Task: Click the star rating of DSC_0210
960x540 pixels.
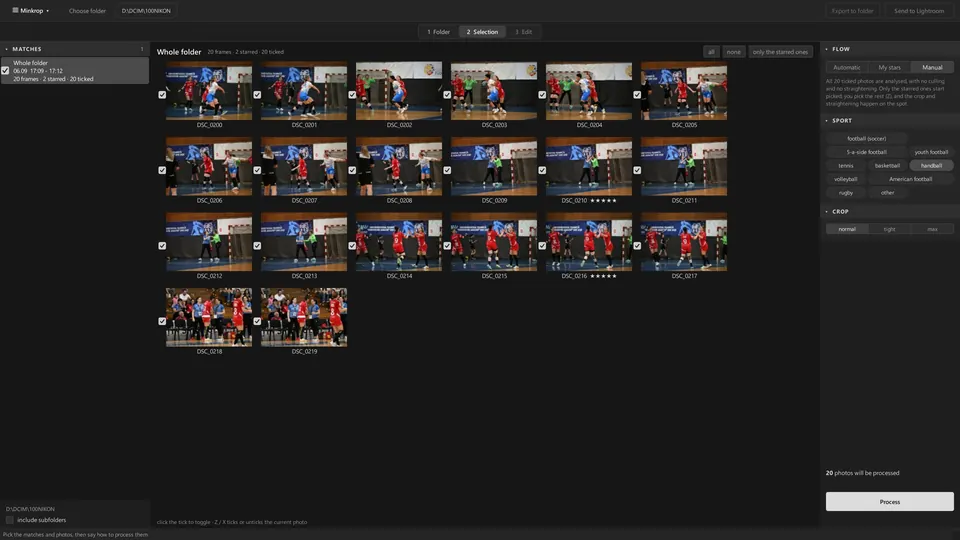Action: [x=603, y=201]
